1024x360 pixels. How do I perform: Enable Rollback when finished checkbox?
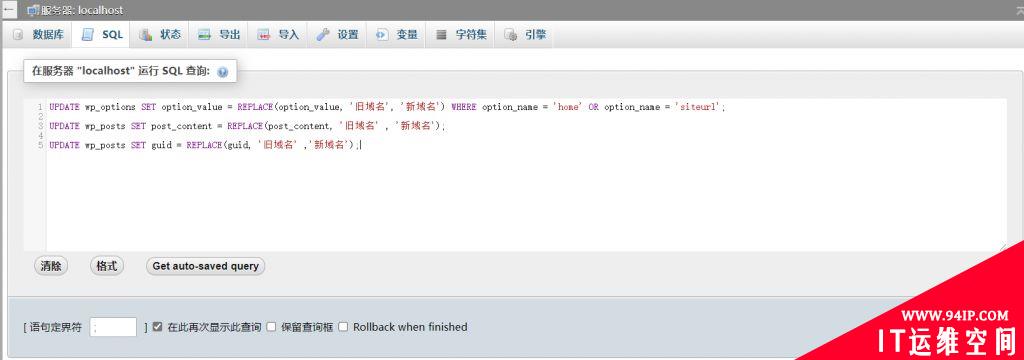(343, 327)
